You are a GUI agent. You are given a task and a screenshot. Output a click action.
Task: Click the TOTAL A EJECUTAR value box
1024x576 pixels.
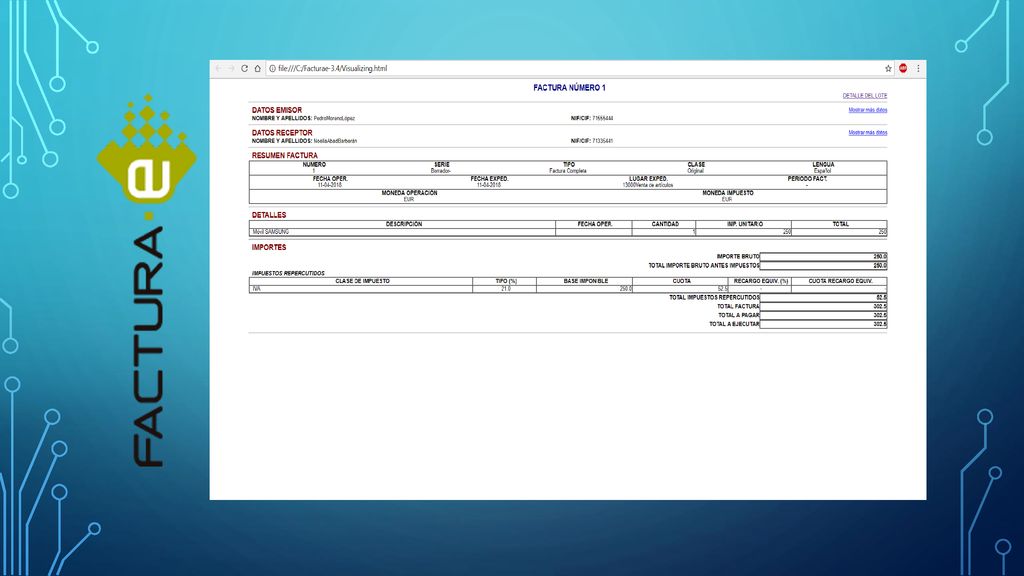pos(824,324)
